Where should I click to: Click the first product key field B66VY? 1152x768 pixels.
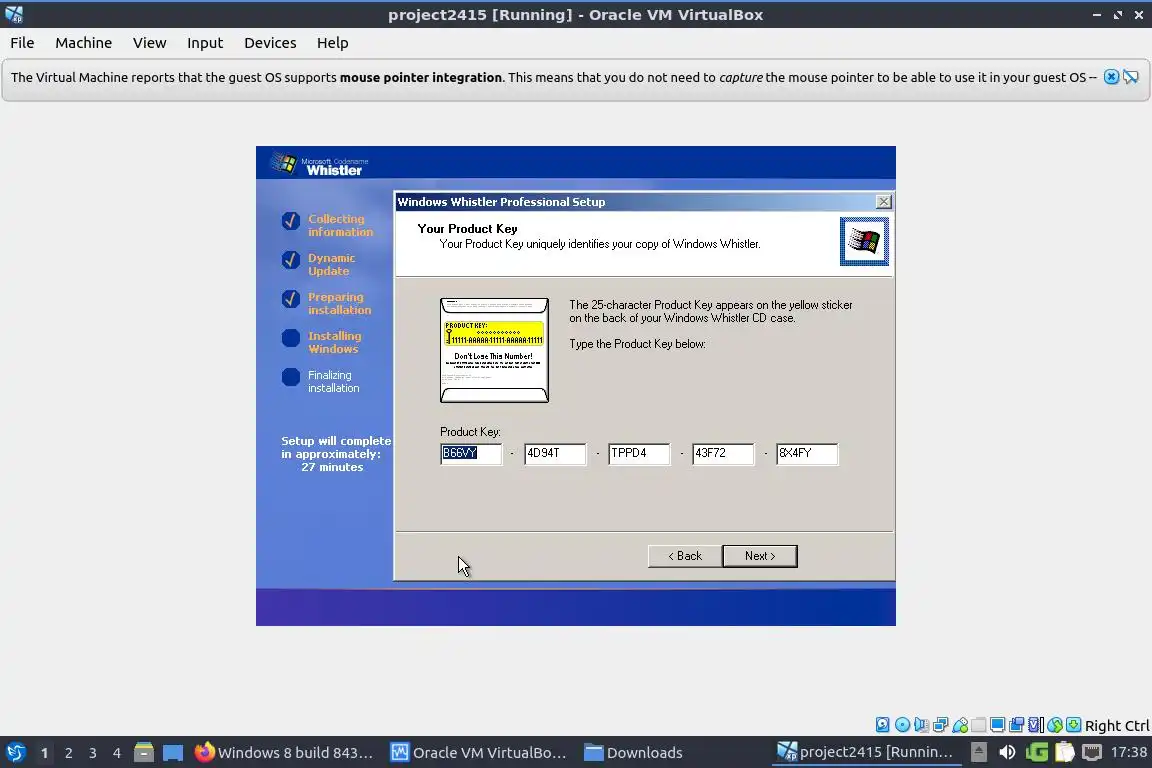click(x=471, y=453)
